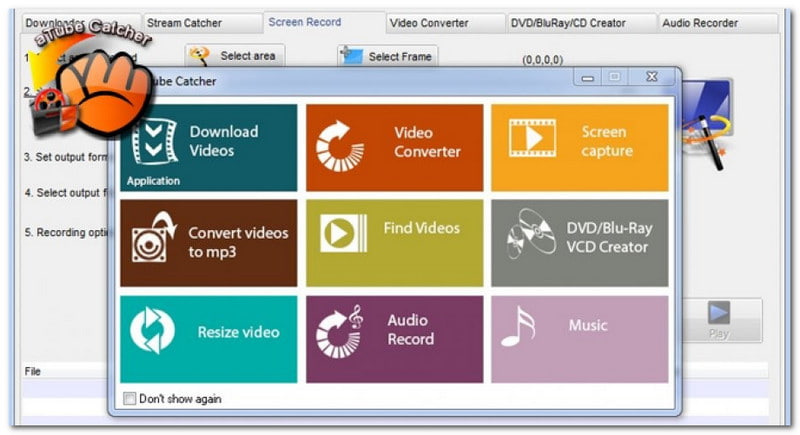This screenshot has height=435, width=800.
Task: Switch to the Stream Catcher tab
Action: 185,22
